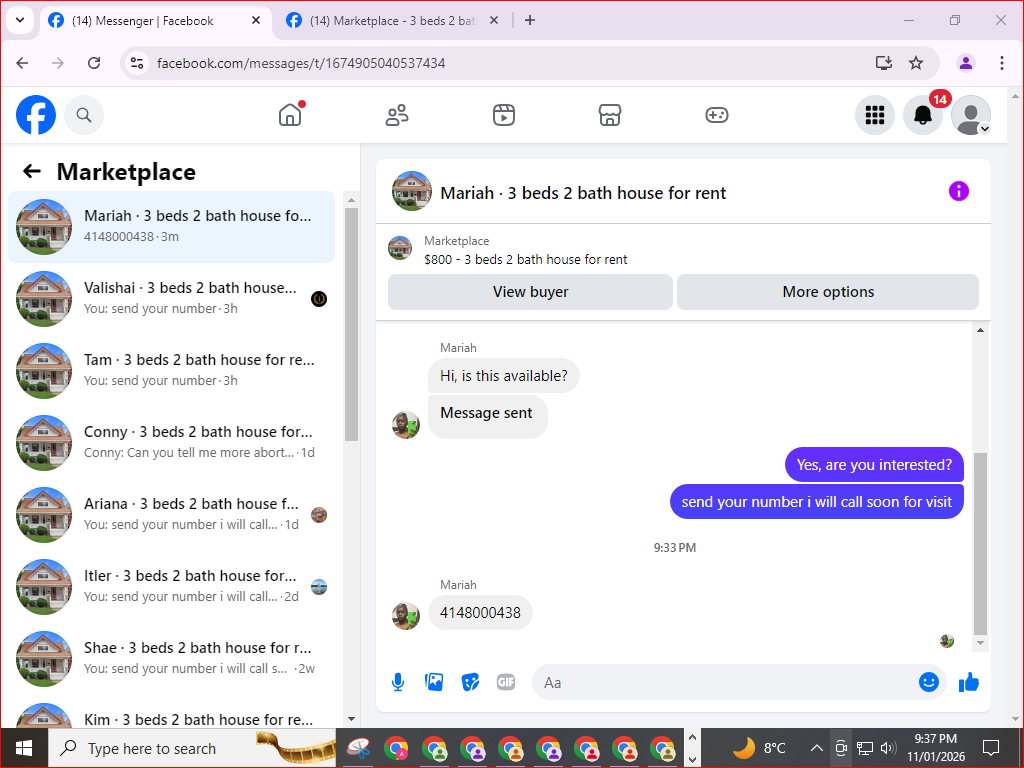Viewport: 1024px width, 768px height.
Task: Open Shae conversation in chat list
Action: (172, 658)
